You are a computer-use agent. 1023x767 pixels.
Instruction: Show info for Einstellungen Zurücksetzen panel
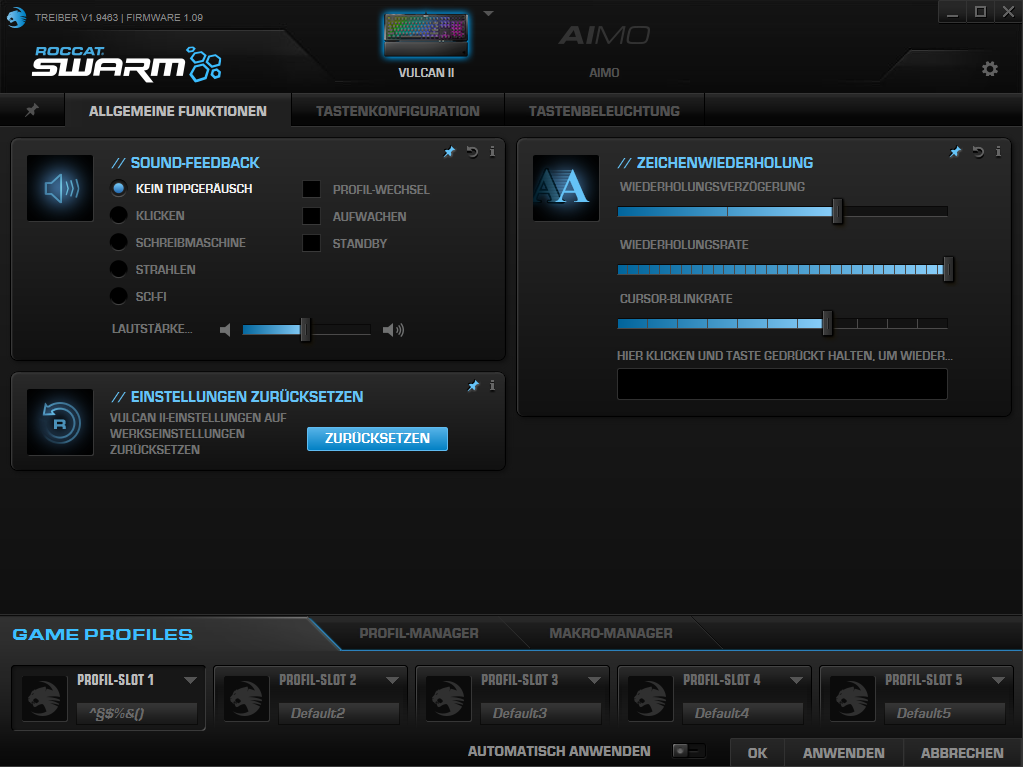[x=493, y=385]
